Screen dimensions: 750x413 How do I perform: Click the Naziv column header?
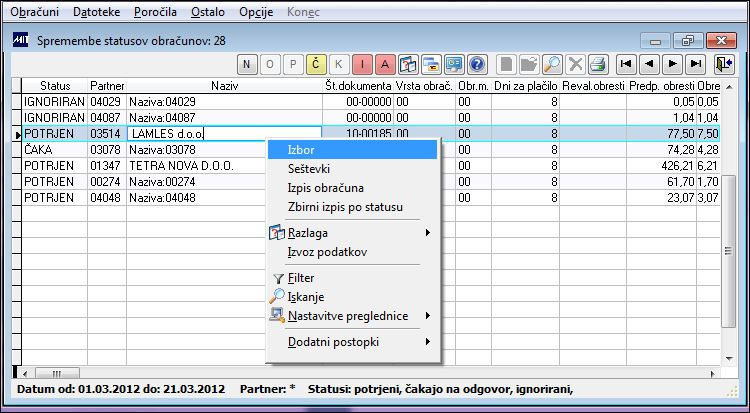pyautogui.click(x=224, y=86)
